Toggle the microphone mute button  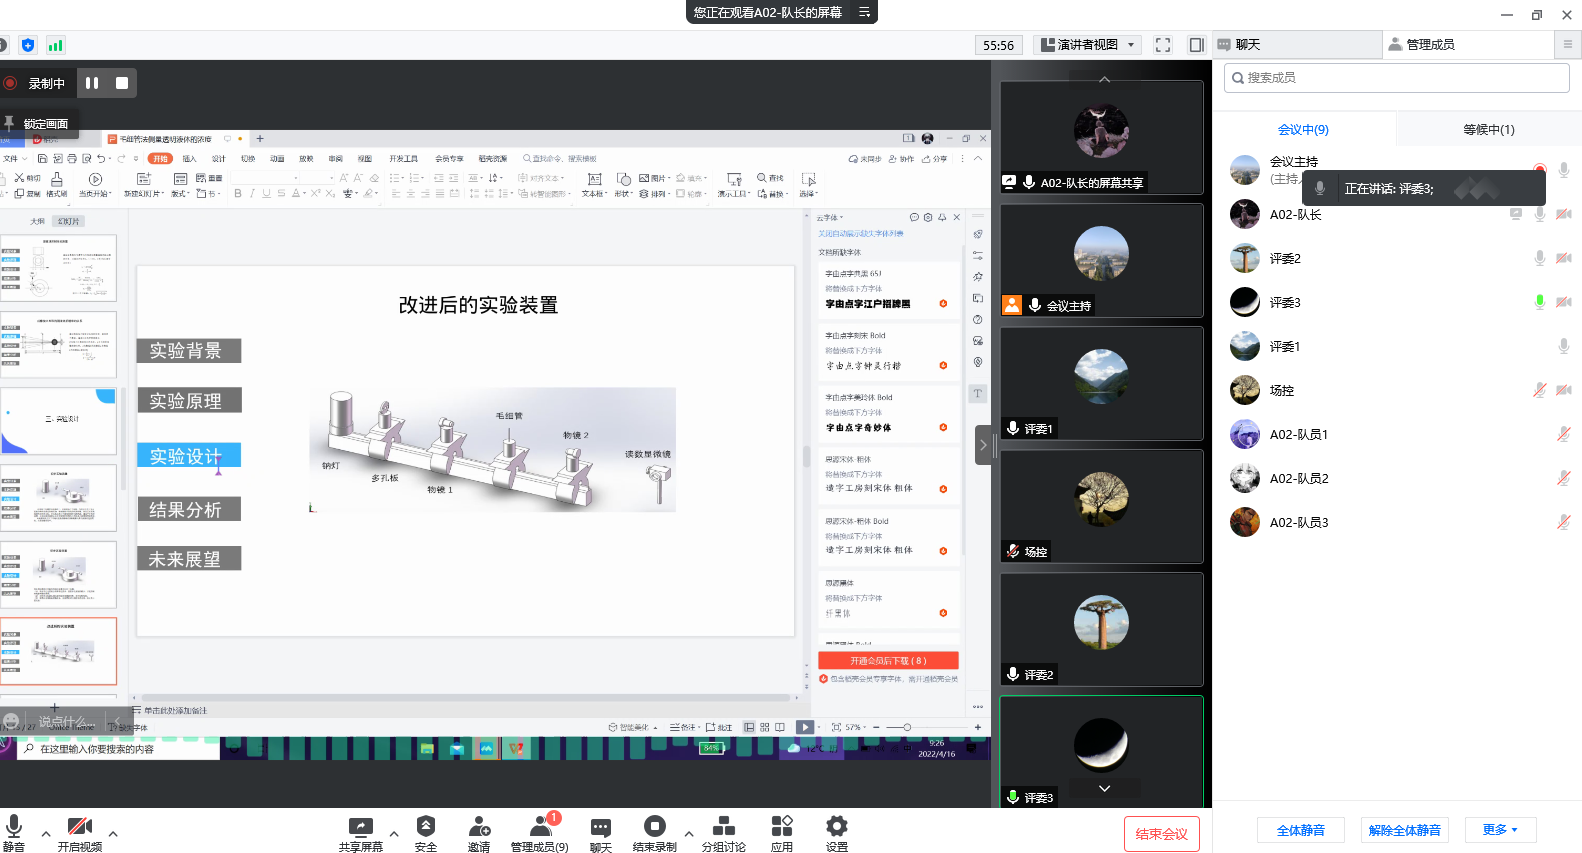pyautogui.click(x=14, y=827)
